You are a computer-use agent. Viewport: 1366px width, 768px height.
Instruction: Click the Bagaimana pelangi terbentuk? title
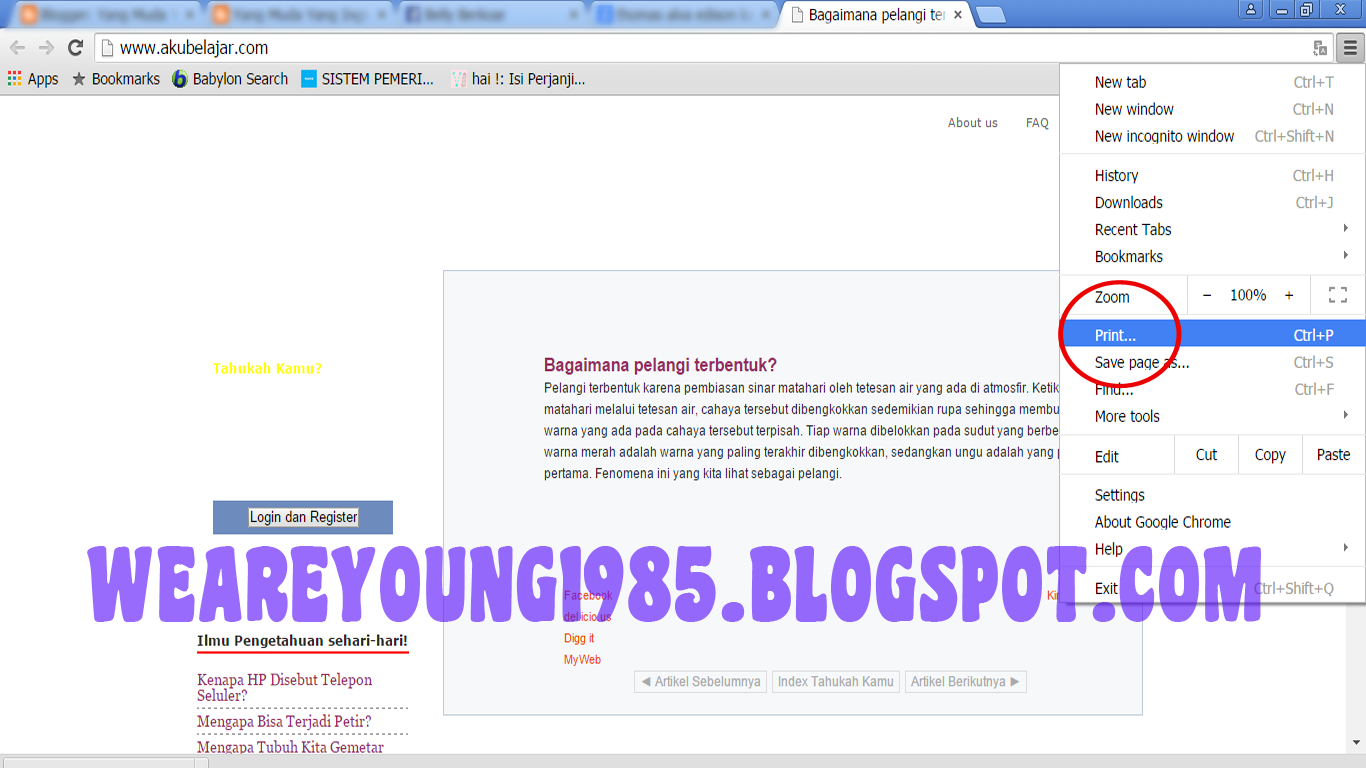coord(660,365)
